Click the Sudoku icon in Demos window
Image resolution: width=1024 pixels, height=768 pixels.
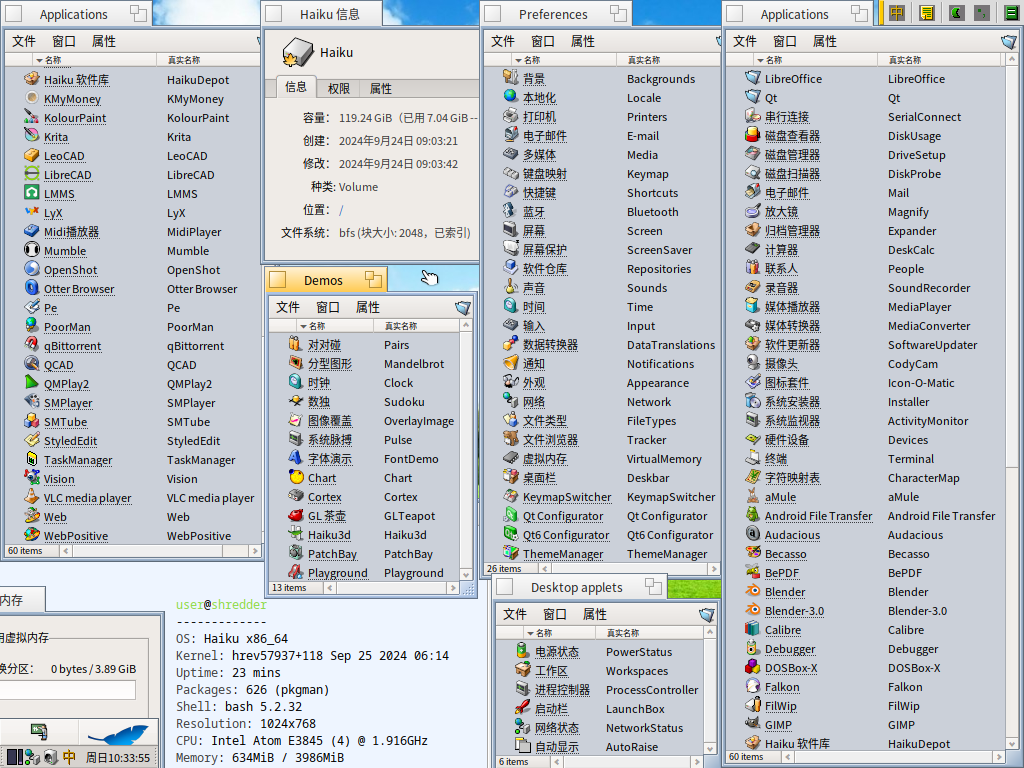(x=296, y=400)
